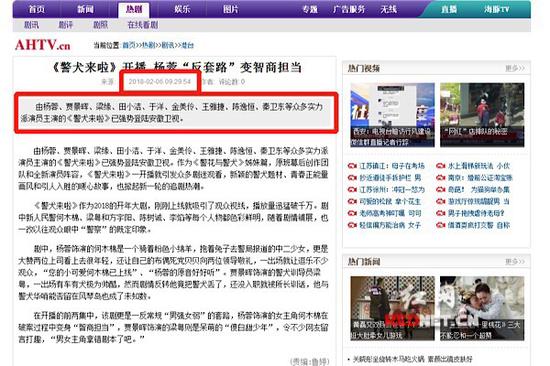Open the left thumbnail under 热门新闻

[393, 308]
